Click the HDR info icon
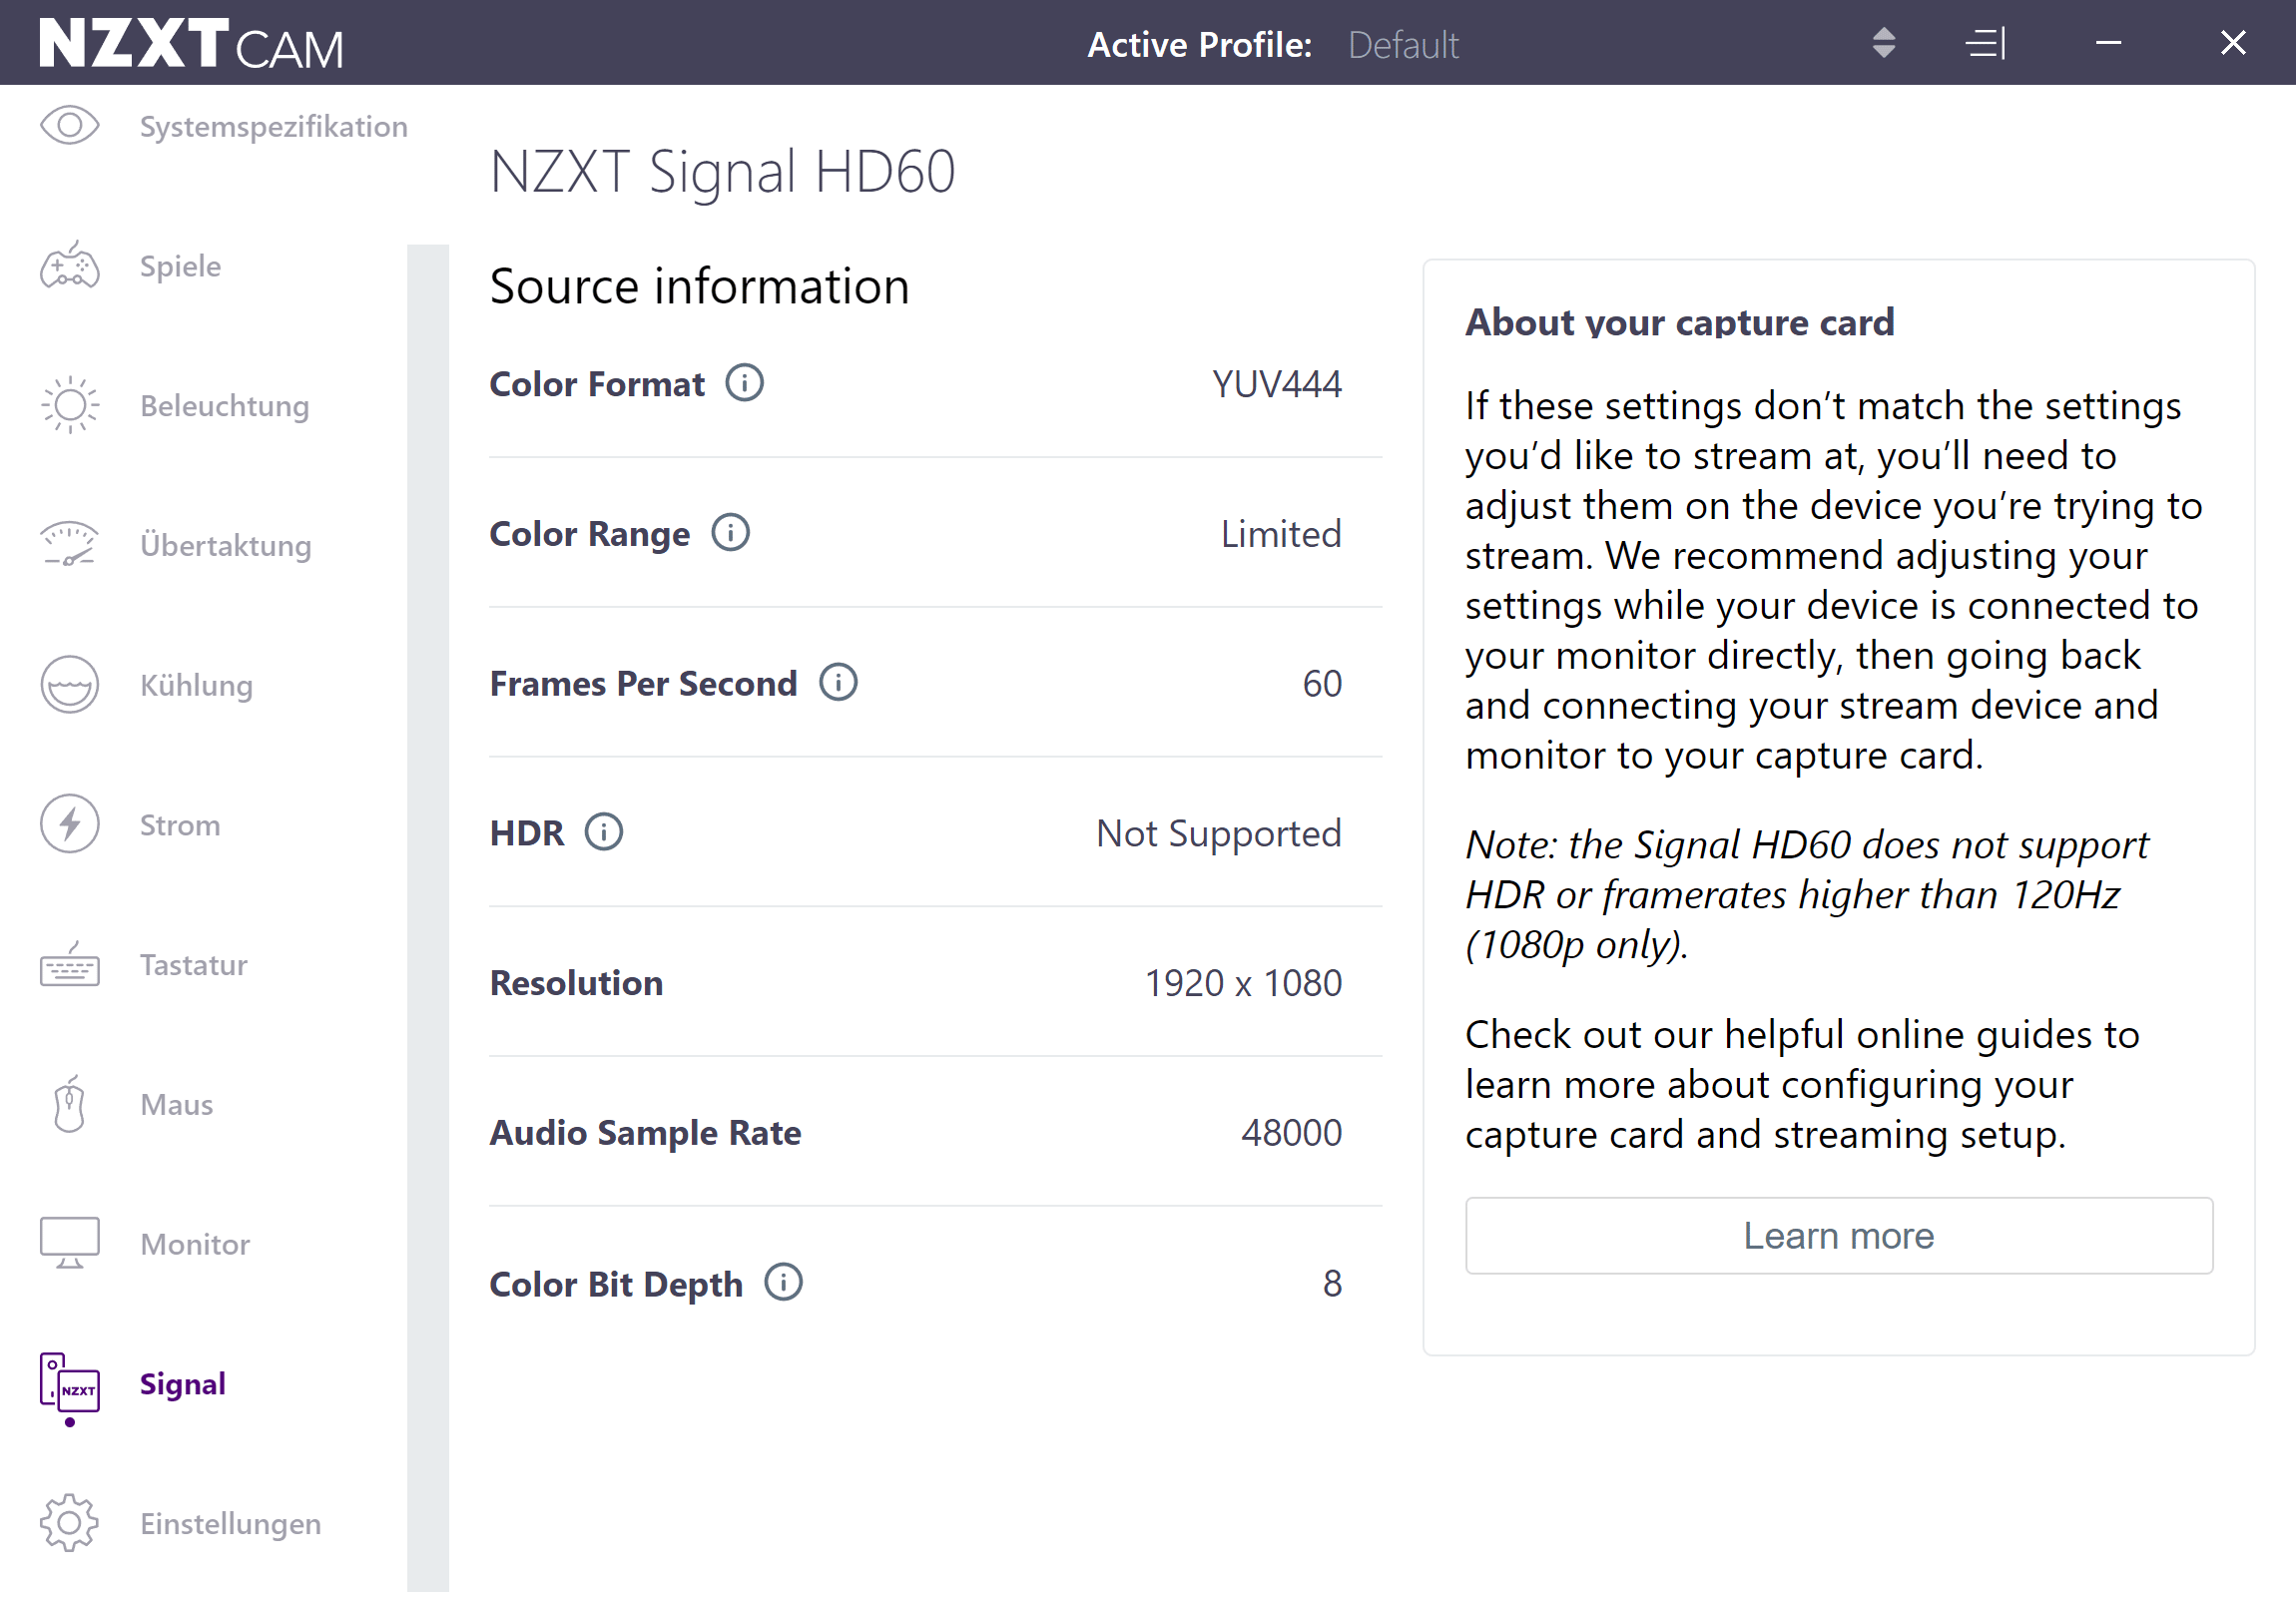Viewport: 2296px width, 1597px height. (x=603, y=832)
